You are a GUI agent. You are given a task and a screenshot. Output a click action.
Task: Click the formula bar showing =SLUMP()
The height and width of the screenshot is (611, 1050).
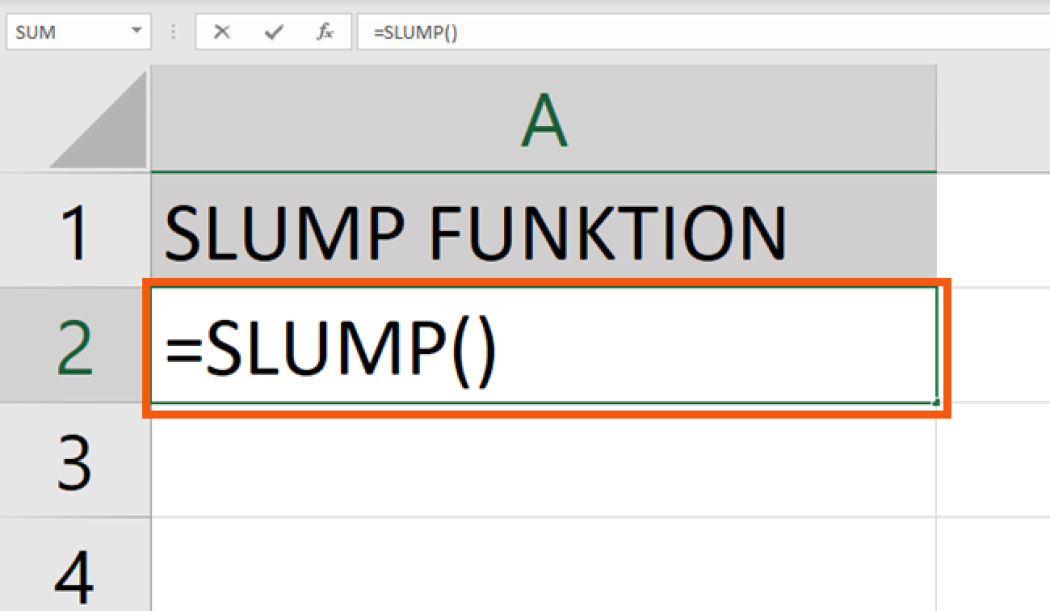click(700, 32)
